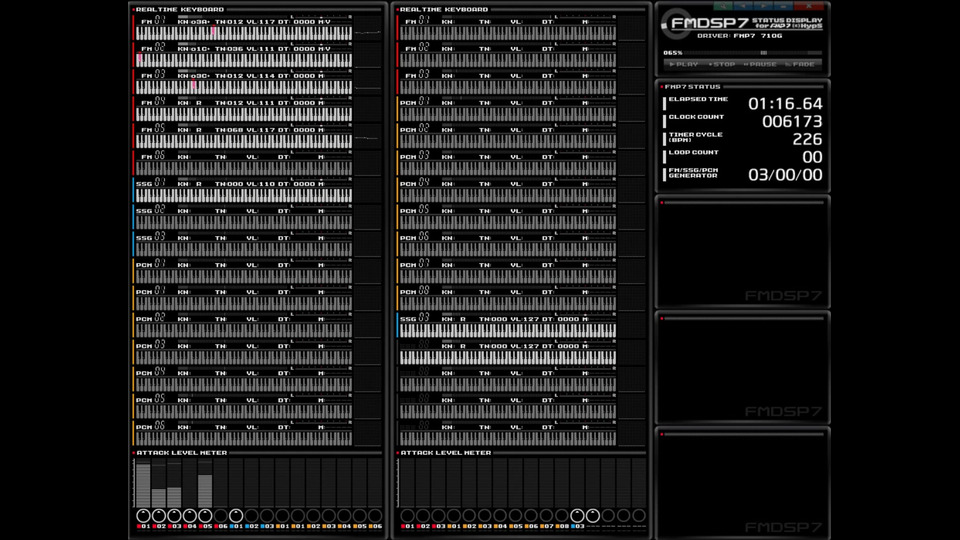Select the left SSG 01 keyboard track
The image size is (960, 540).
click(x=245, y=195)
